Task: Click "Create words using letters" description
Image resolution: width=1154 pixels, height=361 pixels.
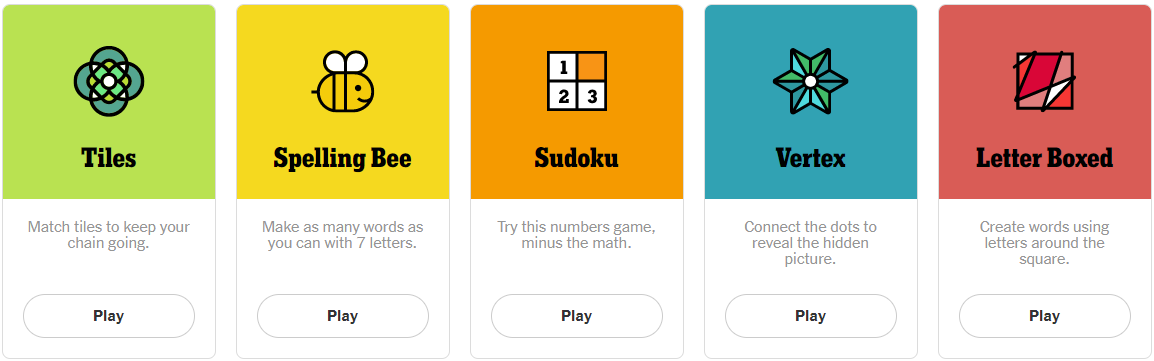Action: [x=1044, y=243]
